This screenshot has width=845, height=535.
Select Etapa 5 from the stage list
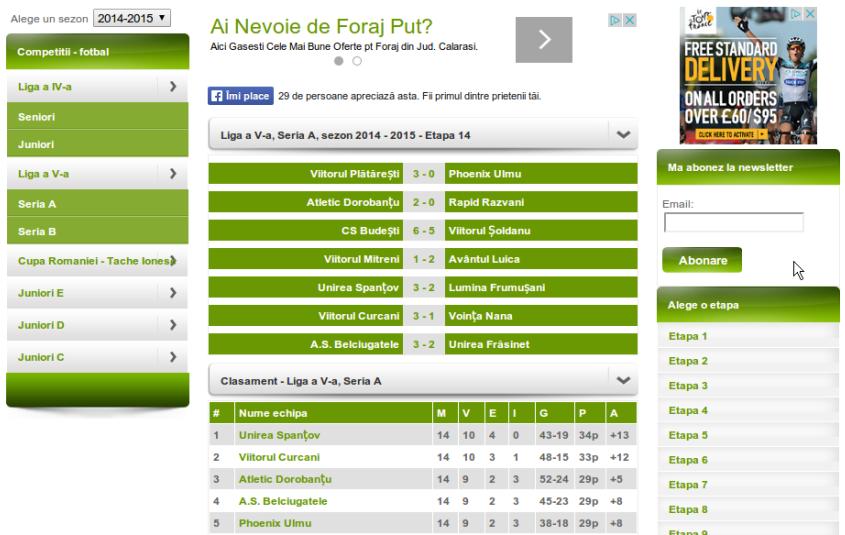[x=688, y=435]
